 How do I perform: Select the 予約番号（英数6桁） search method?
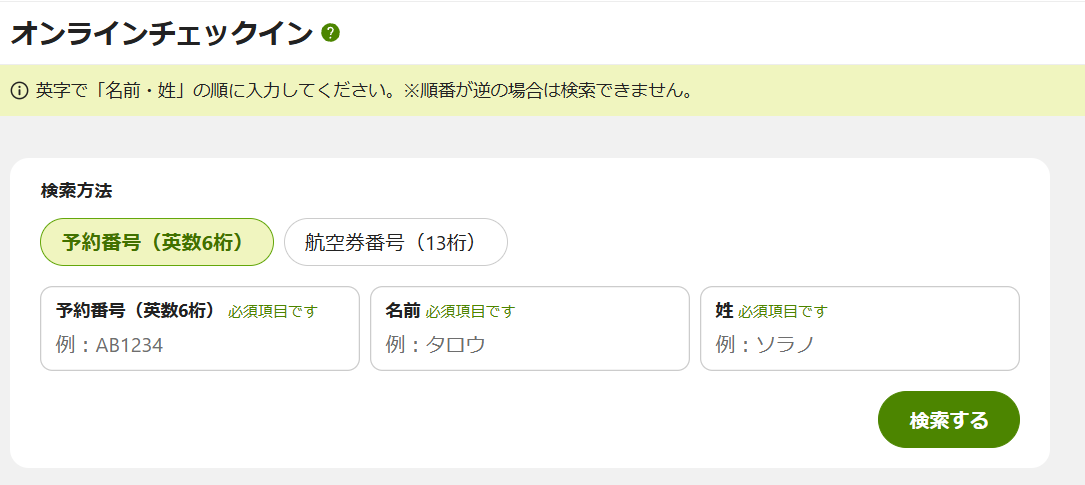[157, 242]
